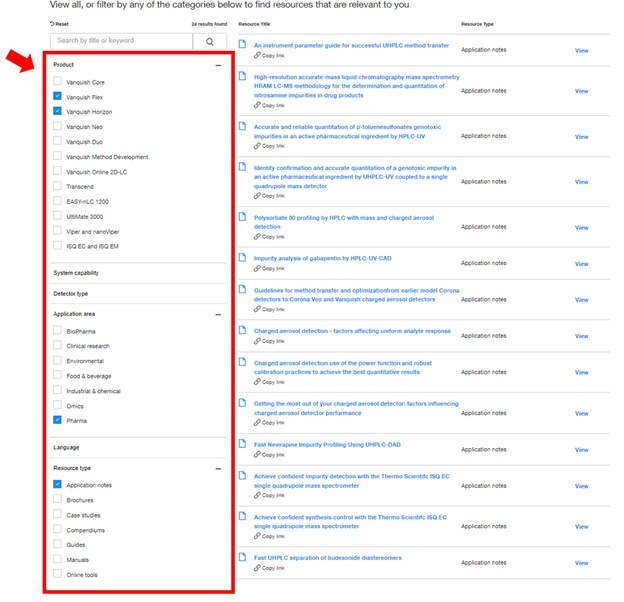Click View for Polysorbate 80 profiling

[581, 228]
